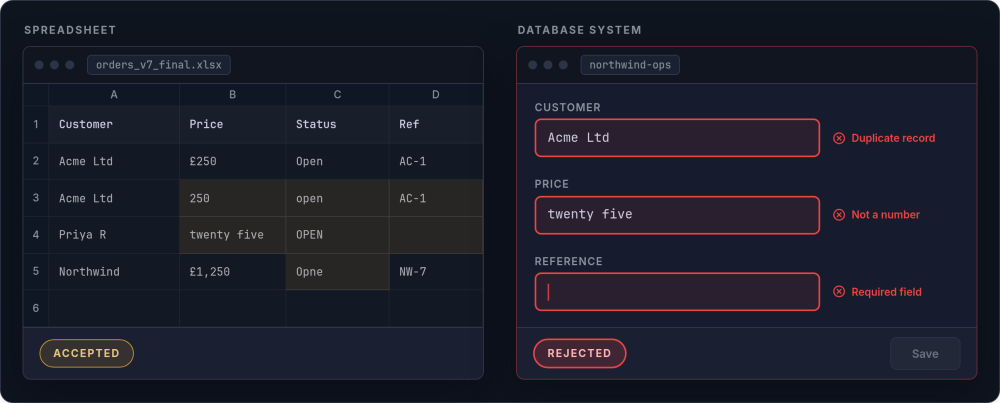Select the highlighted 250 cell in row 3
This screenshot has height=403, width=1000.
pos(233,198)
